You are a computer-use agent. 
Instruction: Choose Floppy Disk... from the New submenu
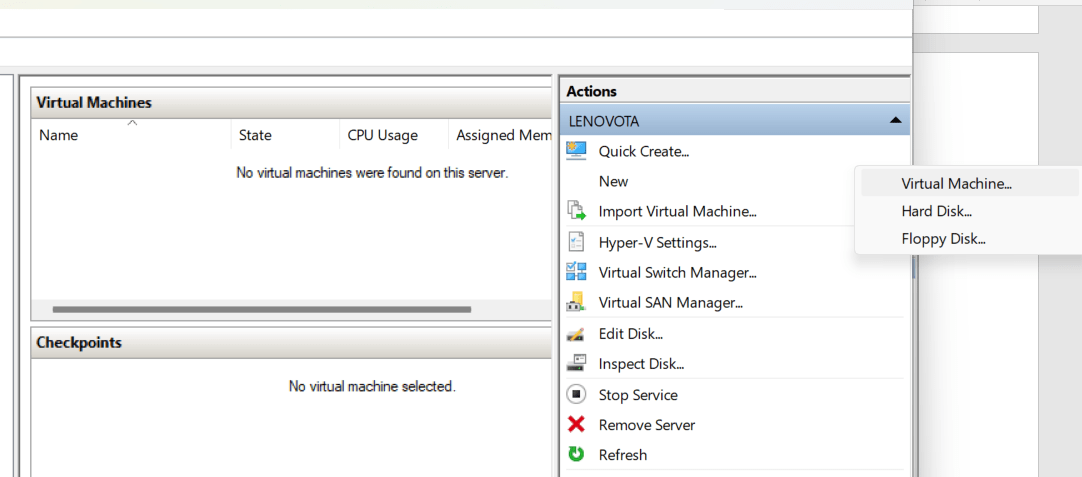click(943, 239)
